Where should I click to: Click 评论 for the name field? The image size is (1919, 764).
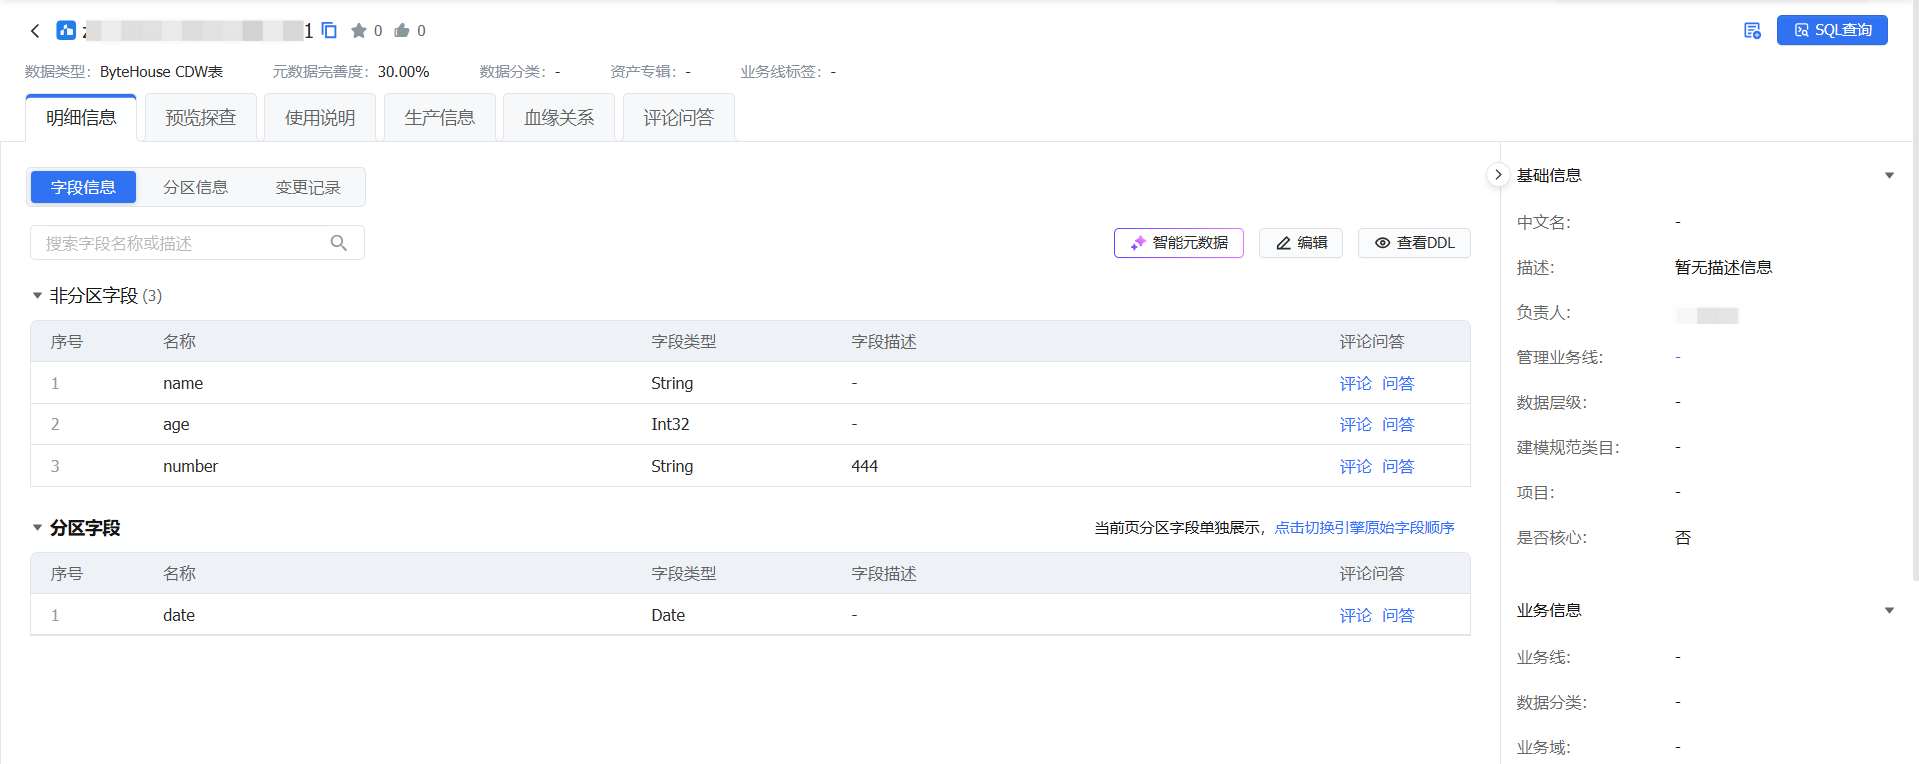(1356, 384)
